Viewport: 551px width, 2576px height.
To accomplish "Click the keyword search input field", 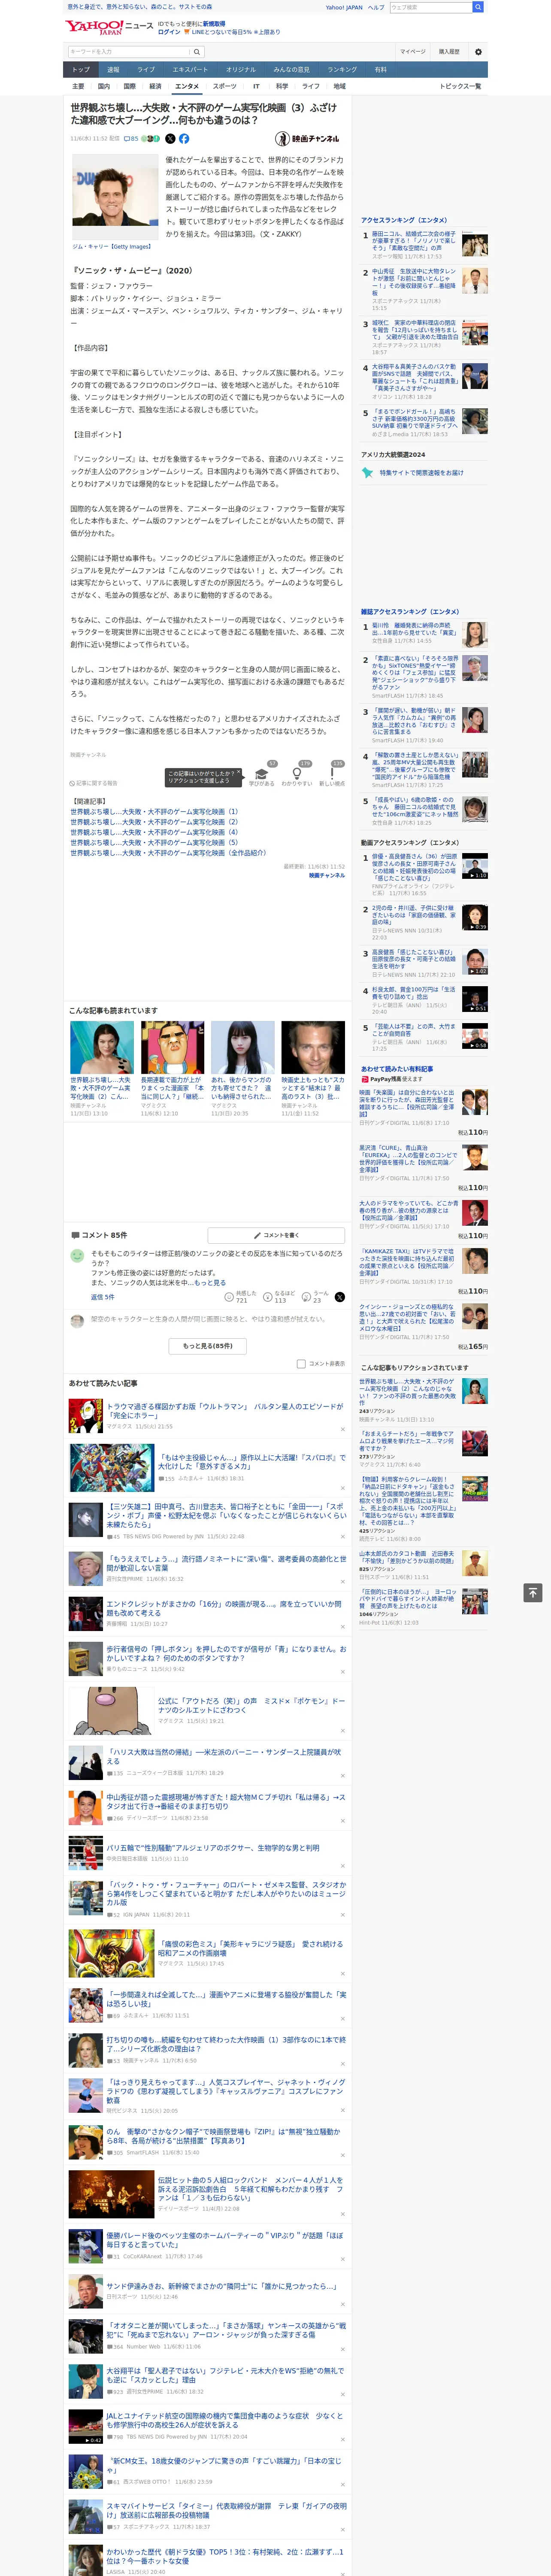I will point(128,52).
